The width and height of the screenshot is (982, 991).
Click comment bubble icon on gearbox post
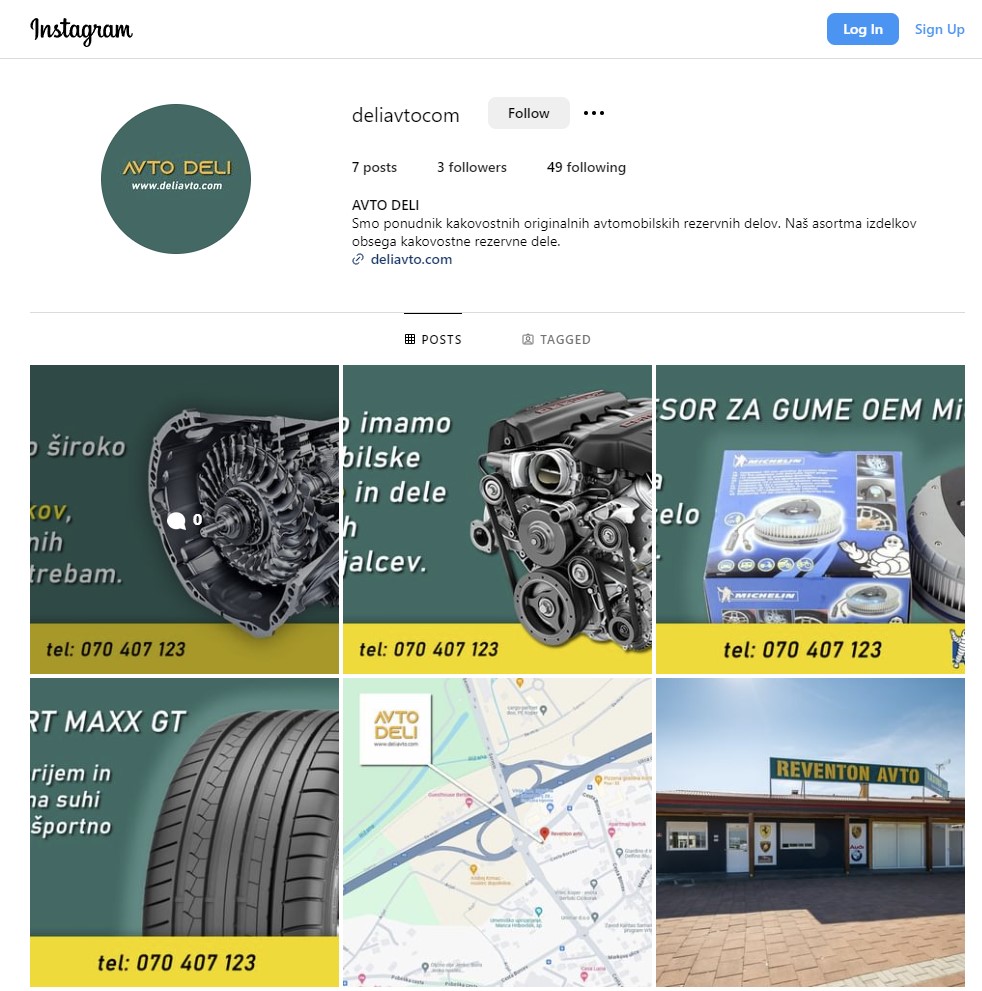[176, 520]
